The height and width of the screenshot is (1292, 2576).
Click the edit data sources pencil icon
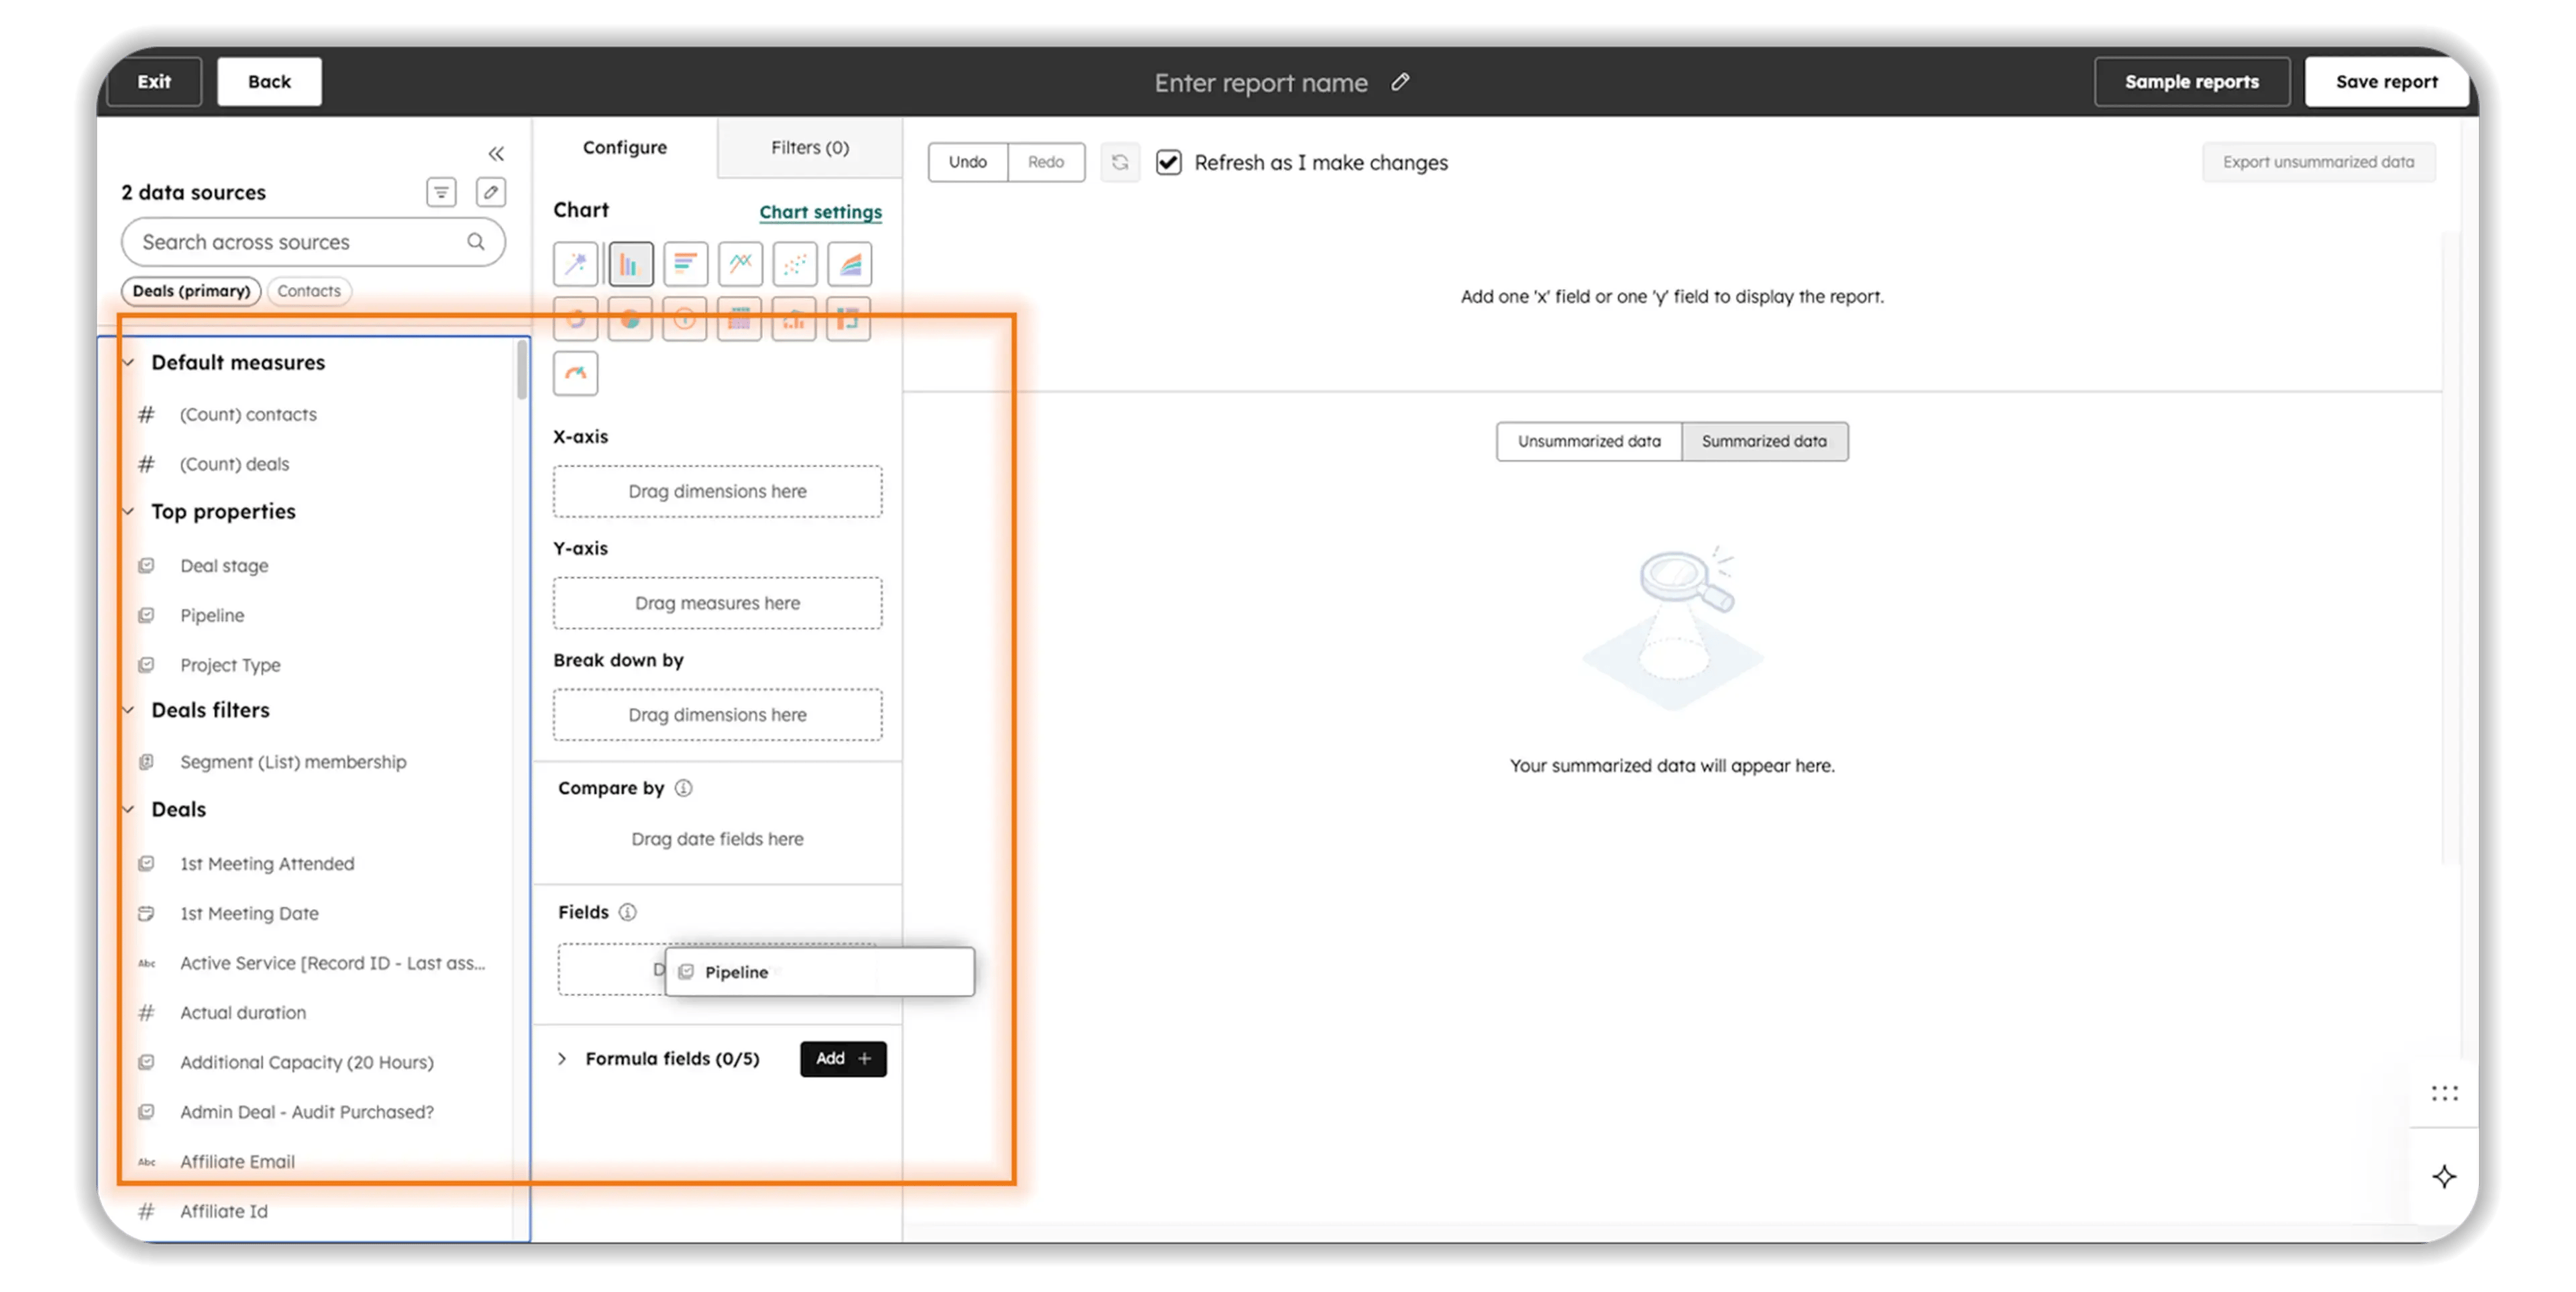click(490, 192)
